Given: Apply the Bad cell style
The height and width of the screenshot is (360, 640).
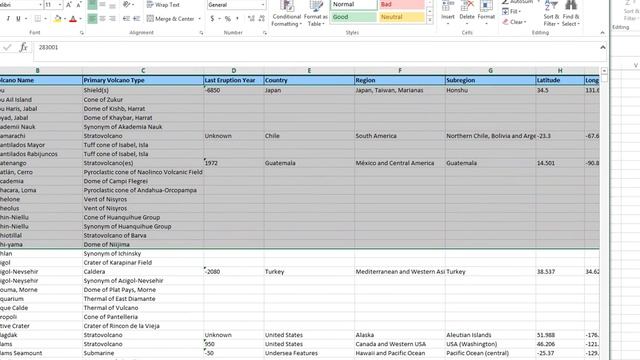Looking at the screenshot, I should [x=402, y=4].
